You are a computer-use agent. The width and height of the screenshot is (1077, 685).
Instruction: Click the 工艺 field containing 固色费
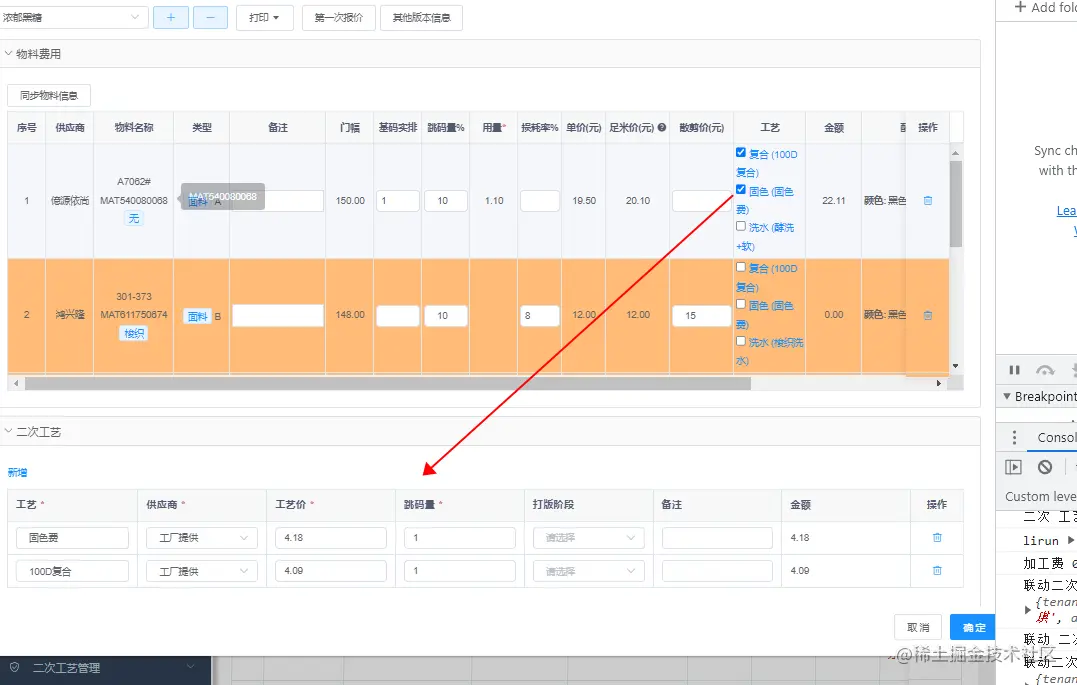click(72, 538)
